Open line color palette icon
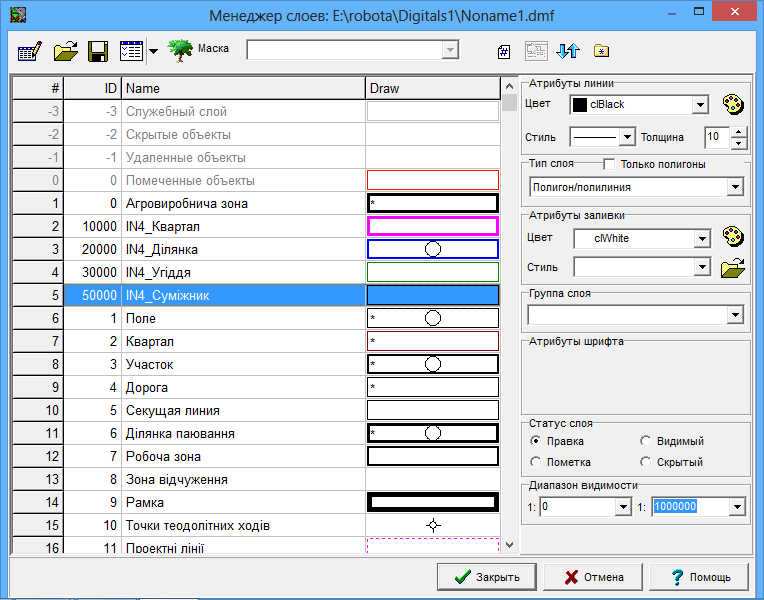Screen dimensions: 764x600 click(x=733, y=104)
